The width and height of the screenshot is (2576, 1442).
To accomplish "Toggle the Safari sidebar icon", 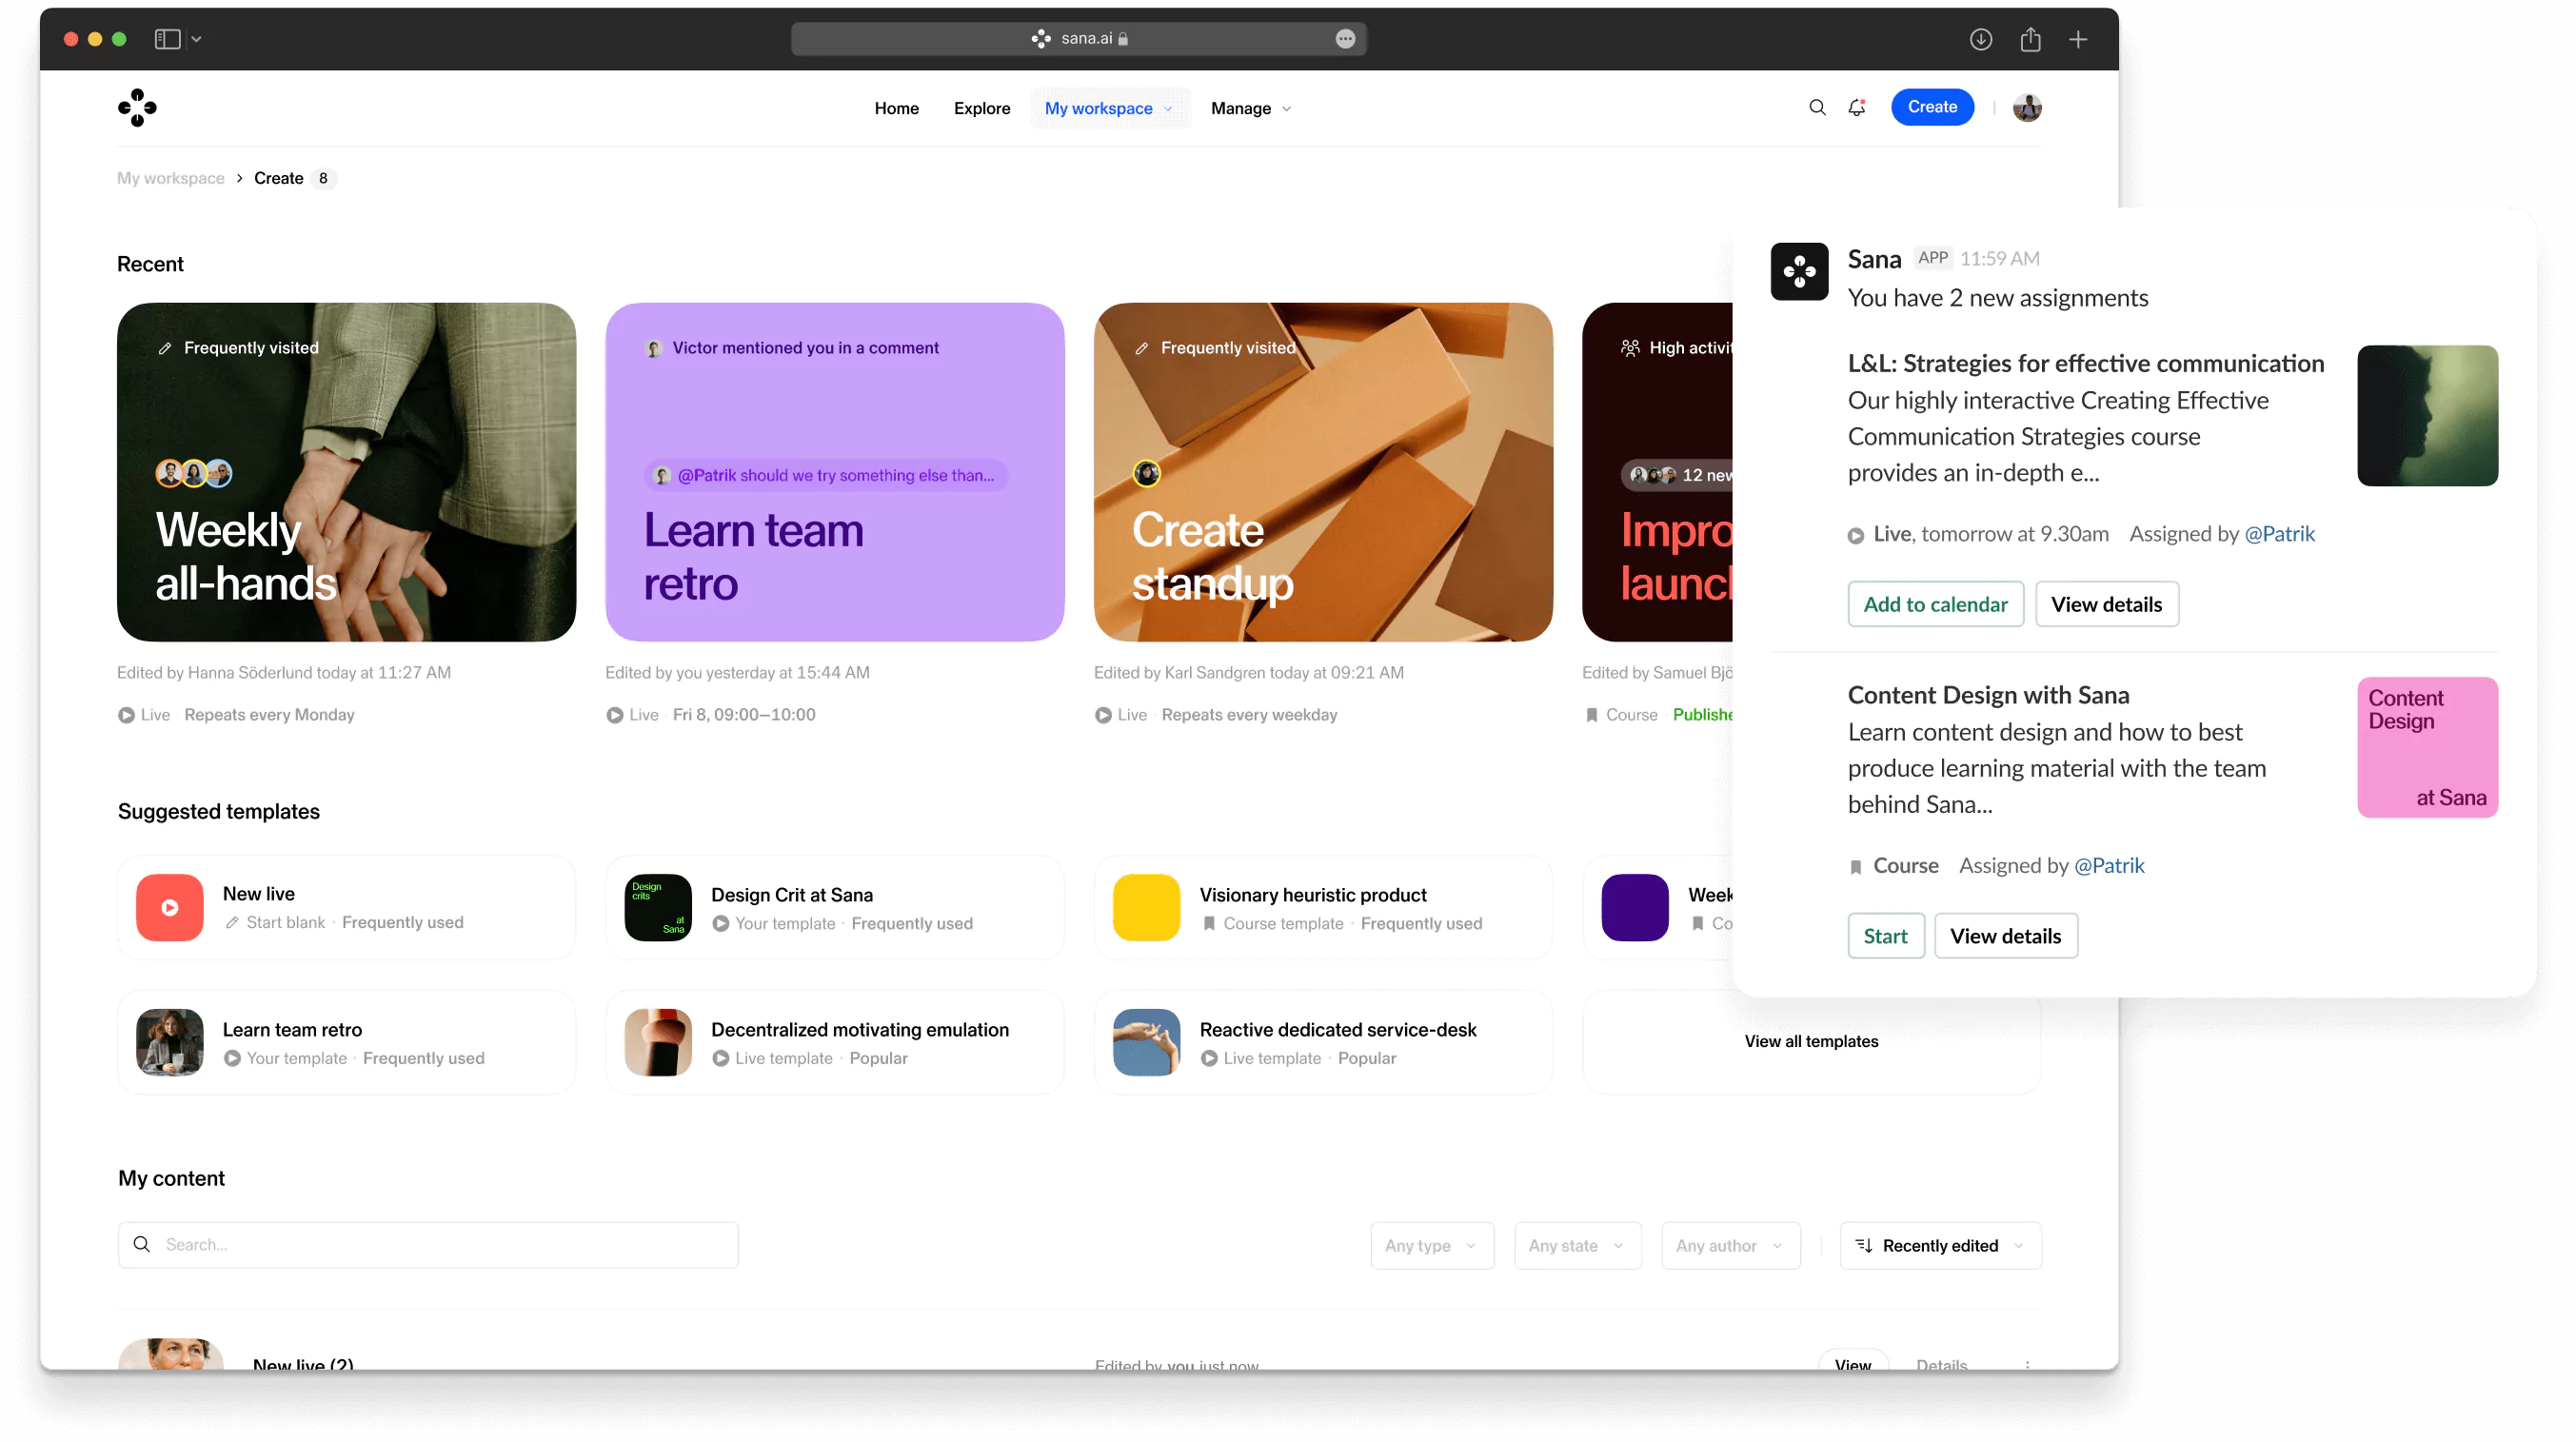I will (167, 39).
